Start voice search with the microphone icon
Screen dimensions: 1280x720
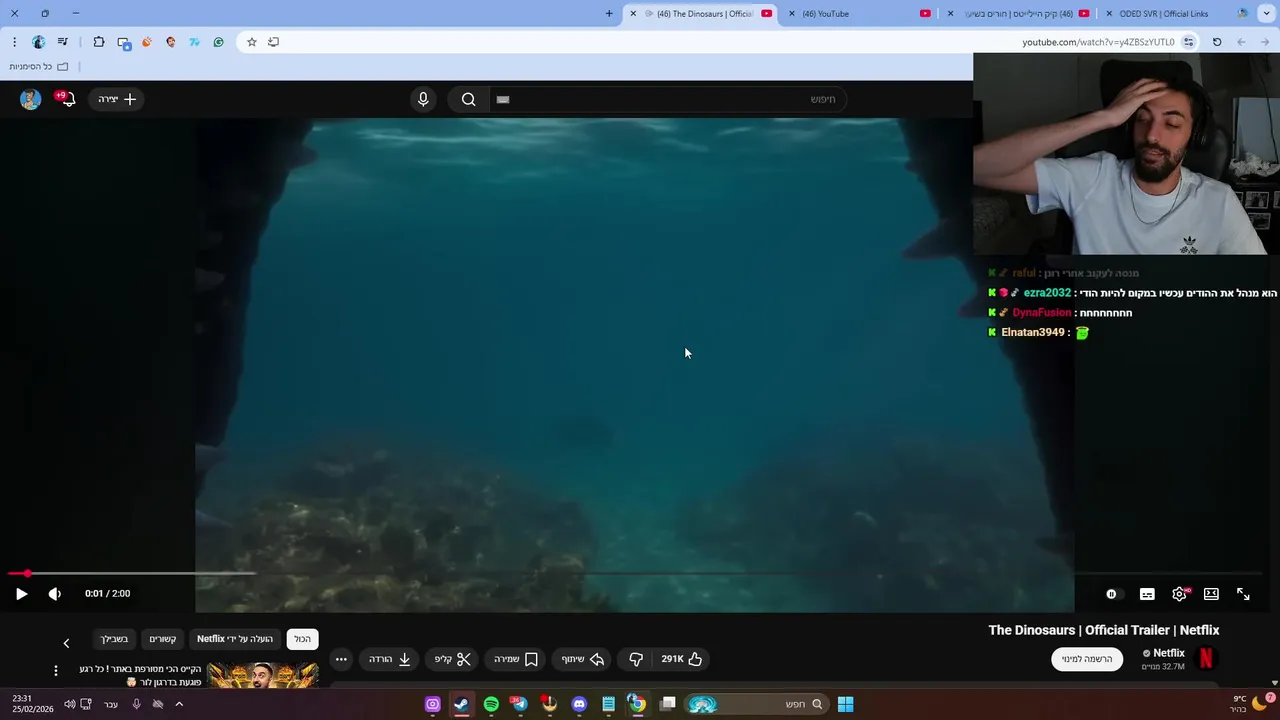[x=423, y=99]
